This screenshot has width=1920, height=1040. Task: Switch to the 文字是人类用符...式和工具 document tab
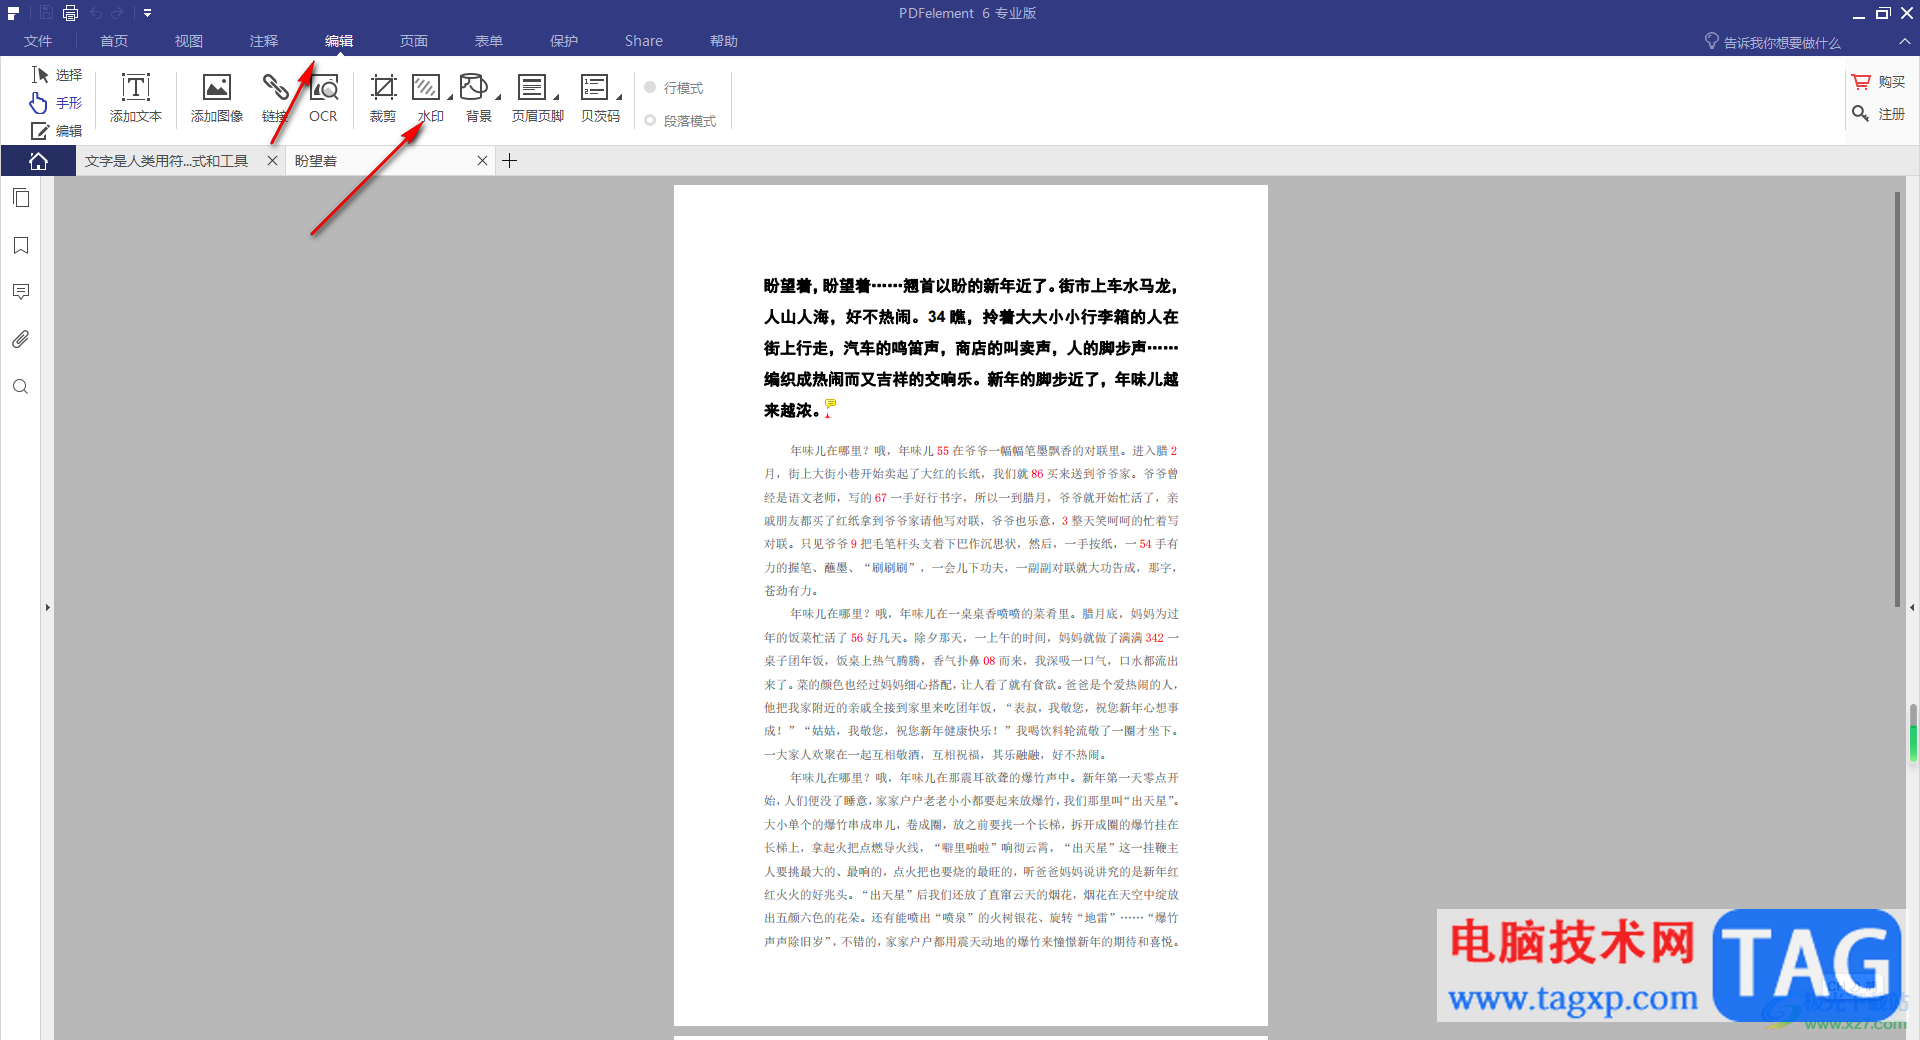(x=166, y=161)
